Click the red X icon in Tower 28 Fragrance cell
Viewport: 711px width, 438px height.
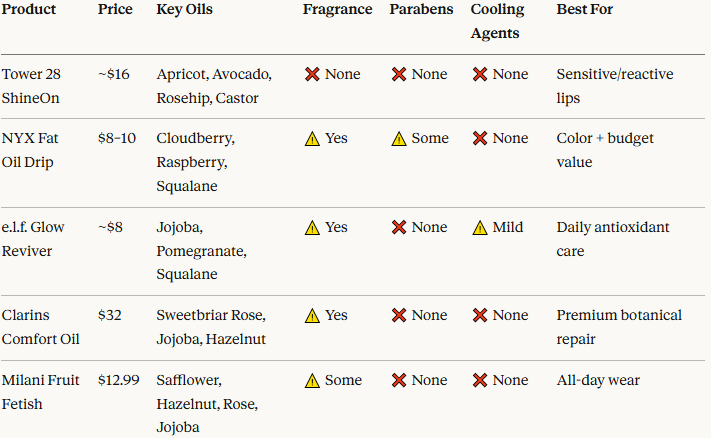pyautogui.click(x=312, y=74)
